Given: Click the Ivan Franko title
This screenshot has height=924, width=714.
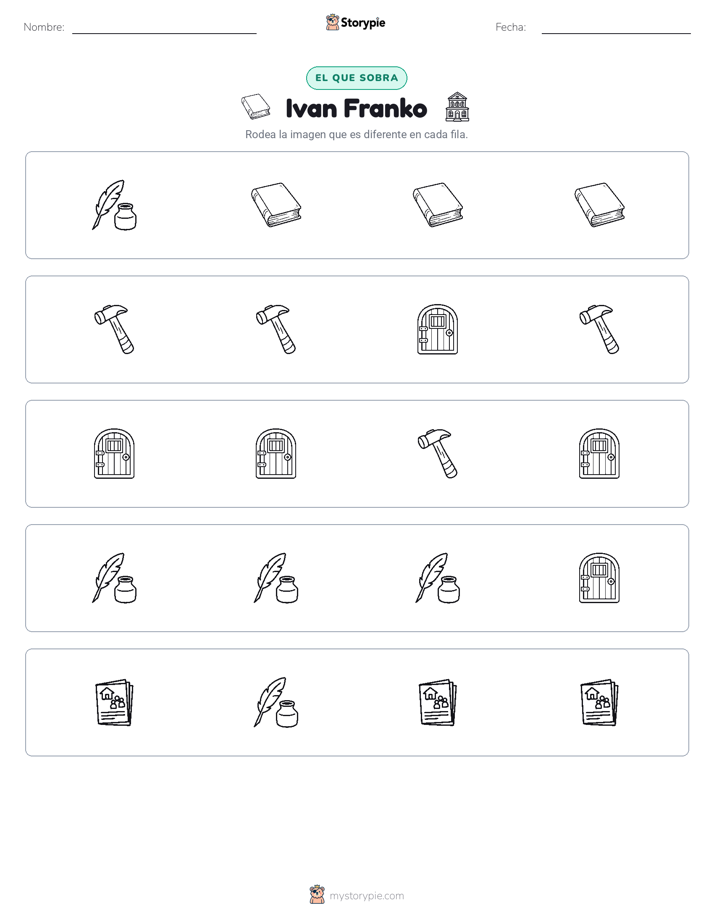Looking at the screenshot, I should point(356,108).
